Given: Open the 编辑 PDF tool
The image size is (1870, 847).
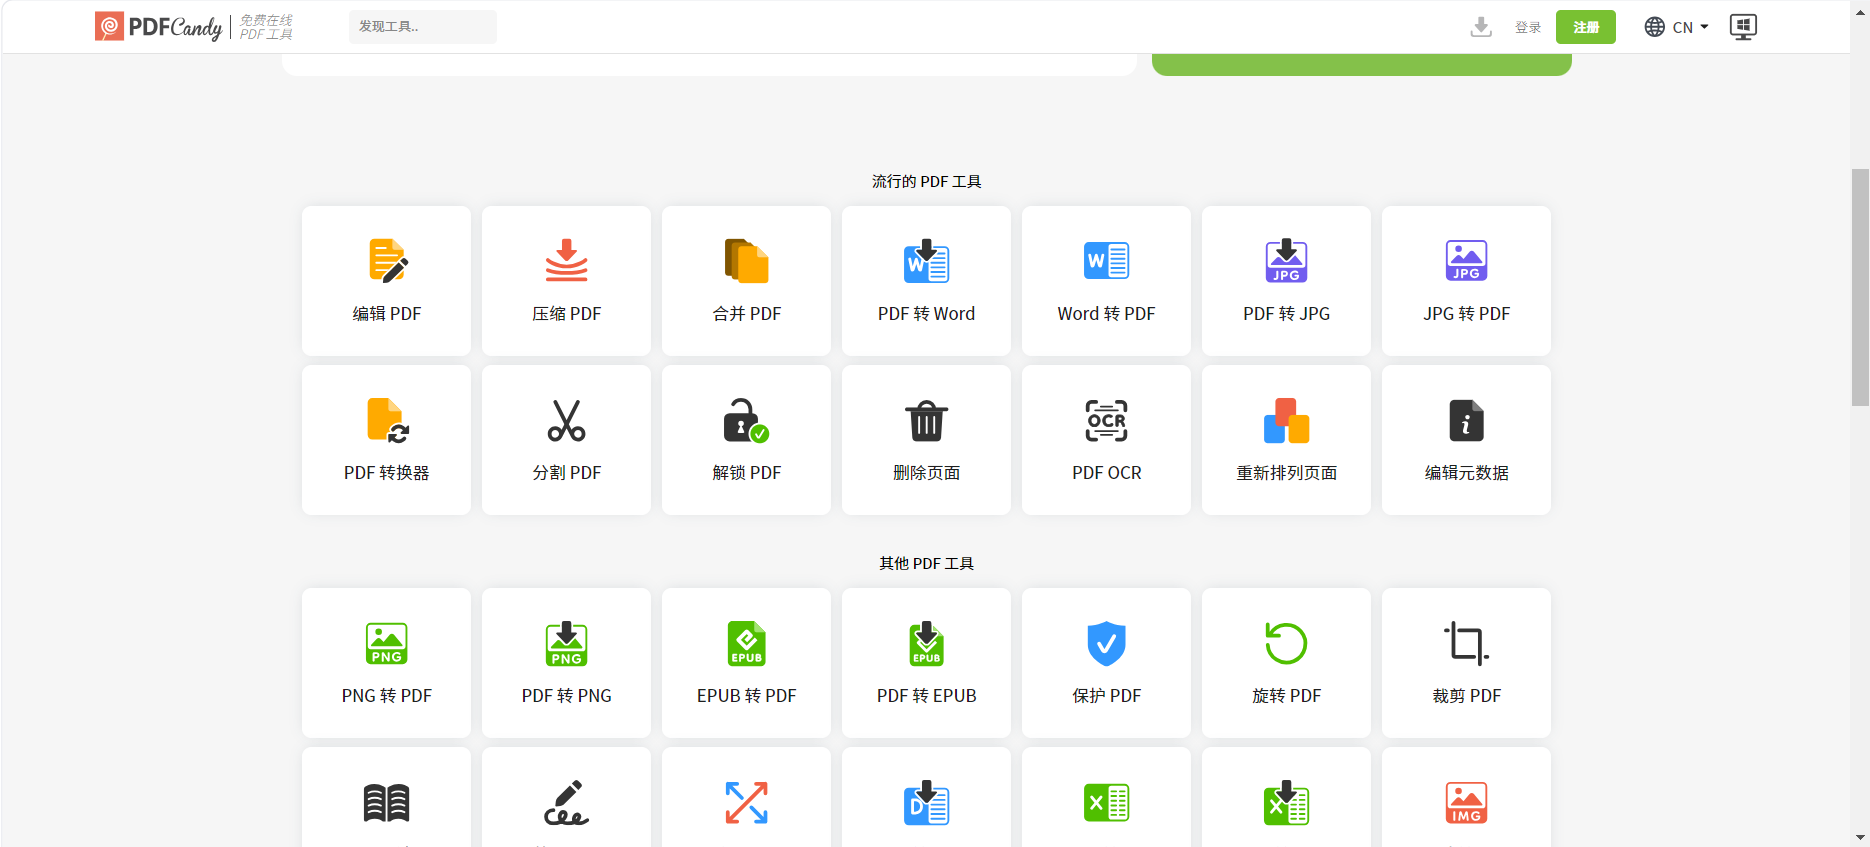Looking at the screenshot, I should pyautogui.click(x=386, y=281).
